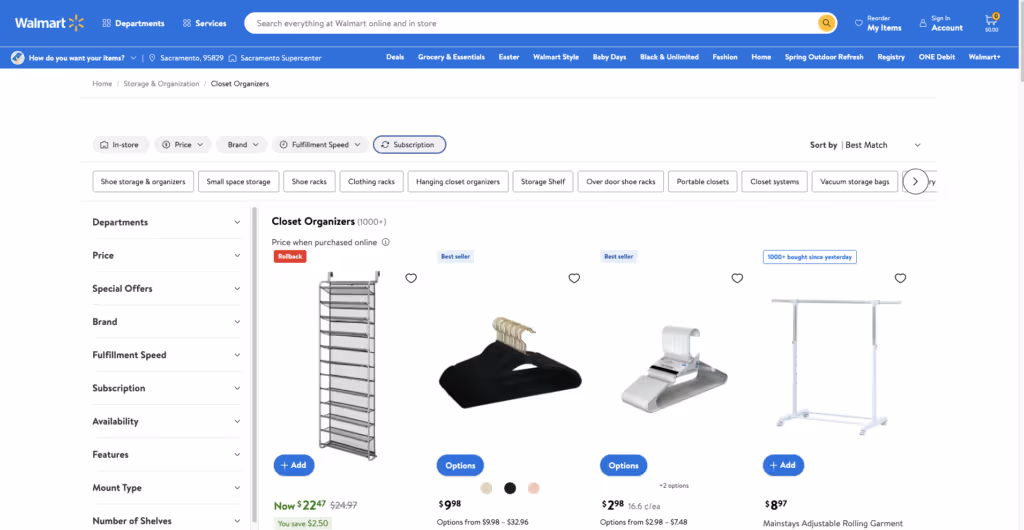This screenshot has height=530, width=1024.
Task: Open the Walmart+ navigation link
Action: click(x=984, y=57)
